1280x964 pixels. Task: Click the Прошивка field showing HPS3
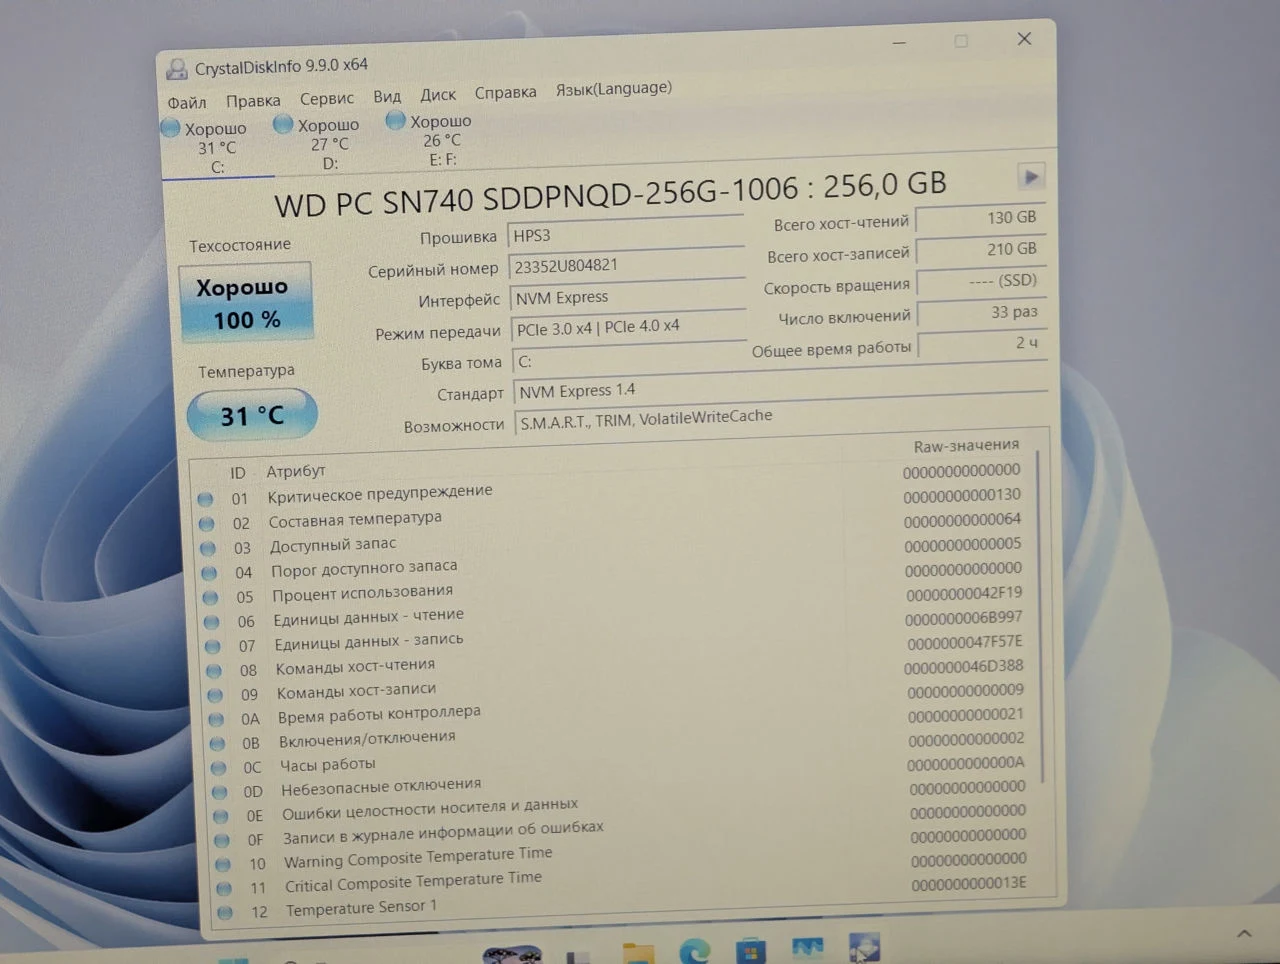point(626,234)
